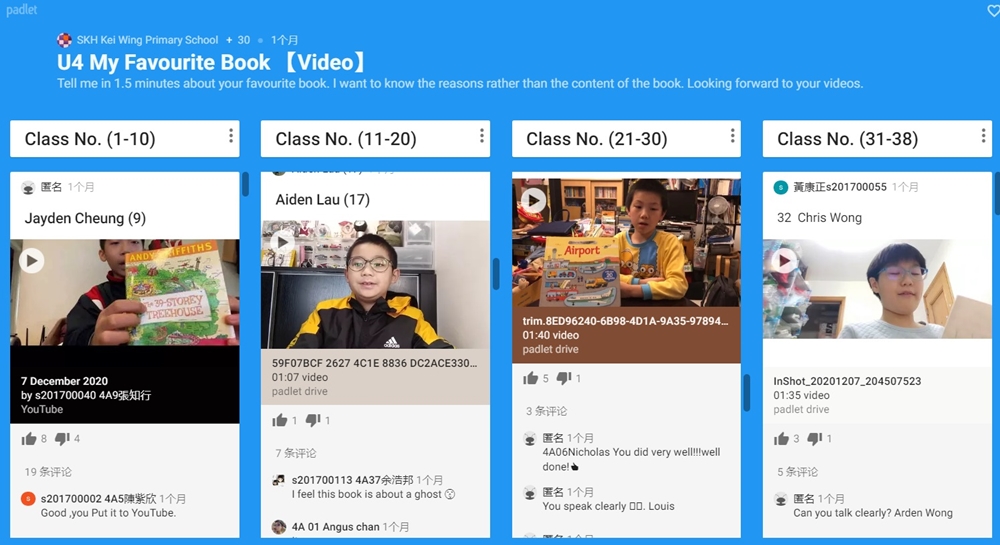Screen dimensions: 1000x545
Task: Open Class No. (21-30) column options menu
Action: coord(732,136)
